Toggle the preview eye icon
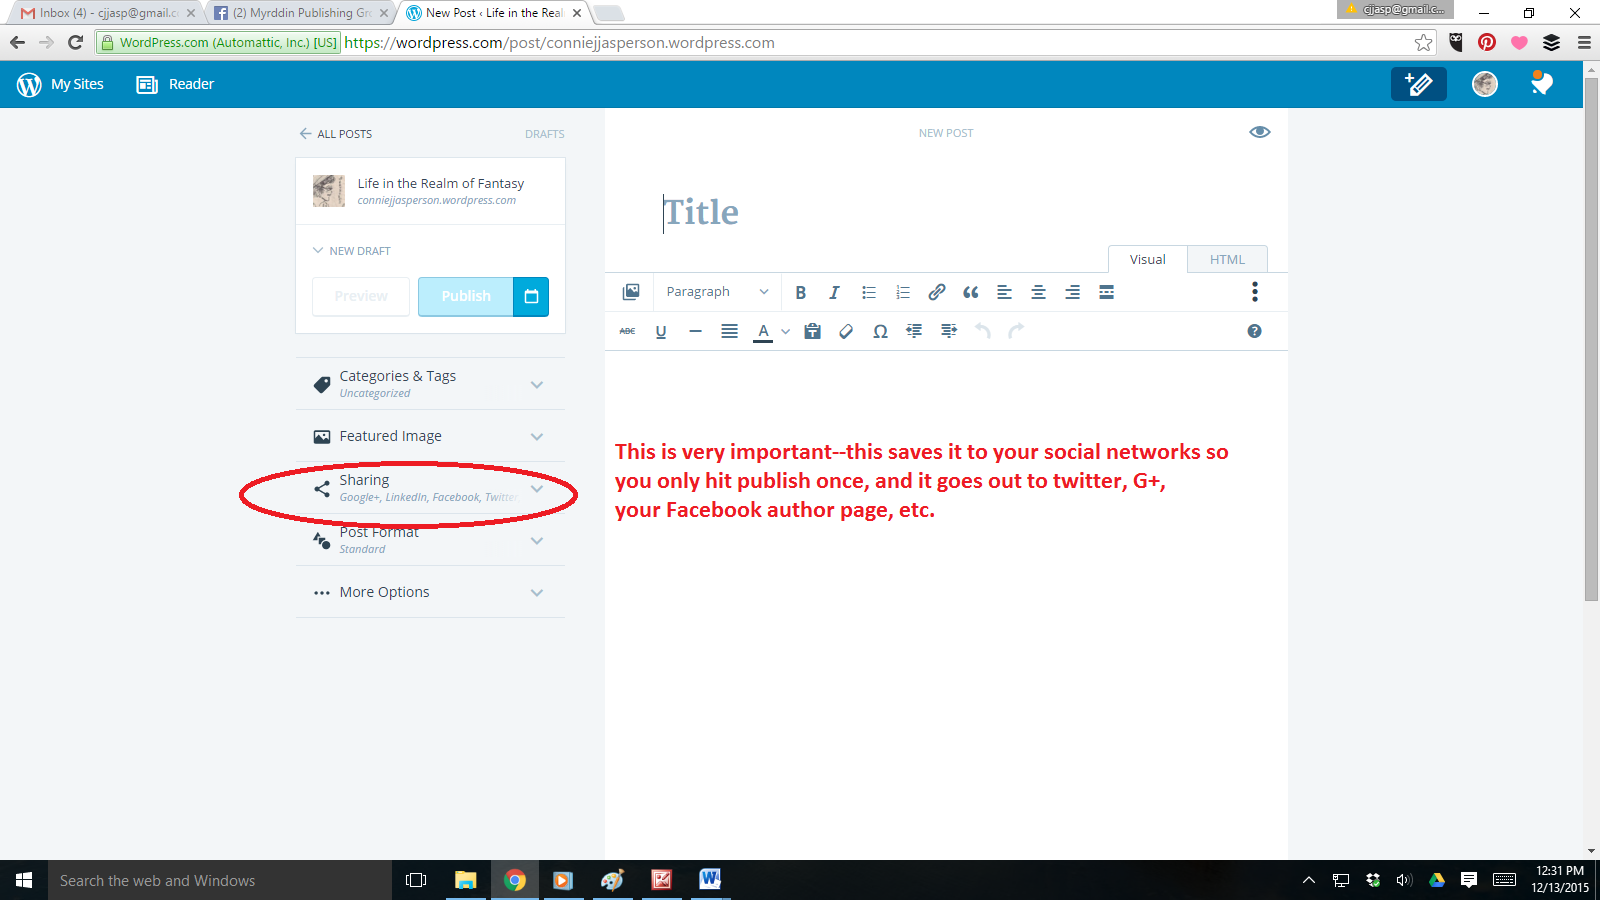Viewport: 1600px width, 900px height. [1259, 132]
